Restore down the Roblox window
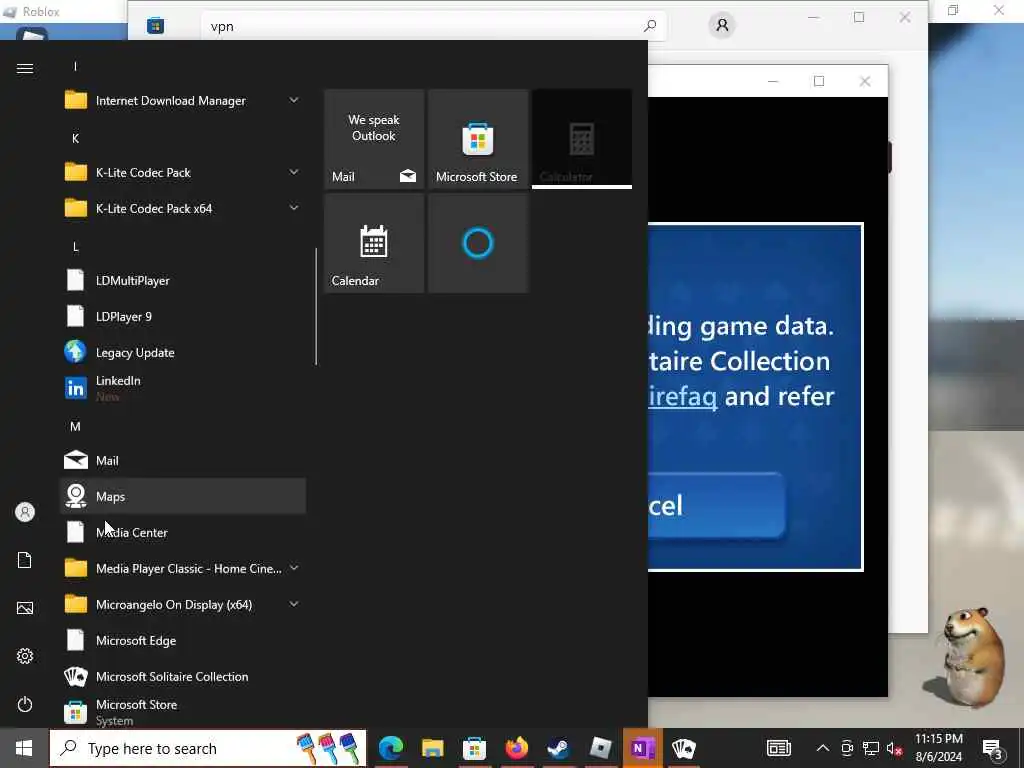This screenshot has width=1024, height=768. click(x=953, y=10)
